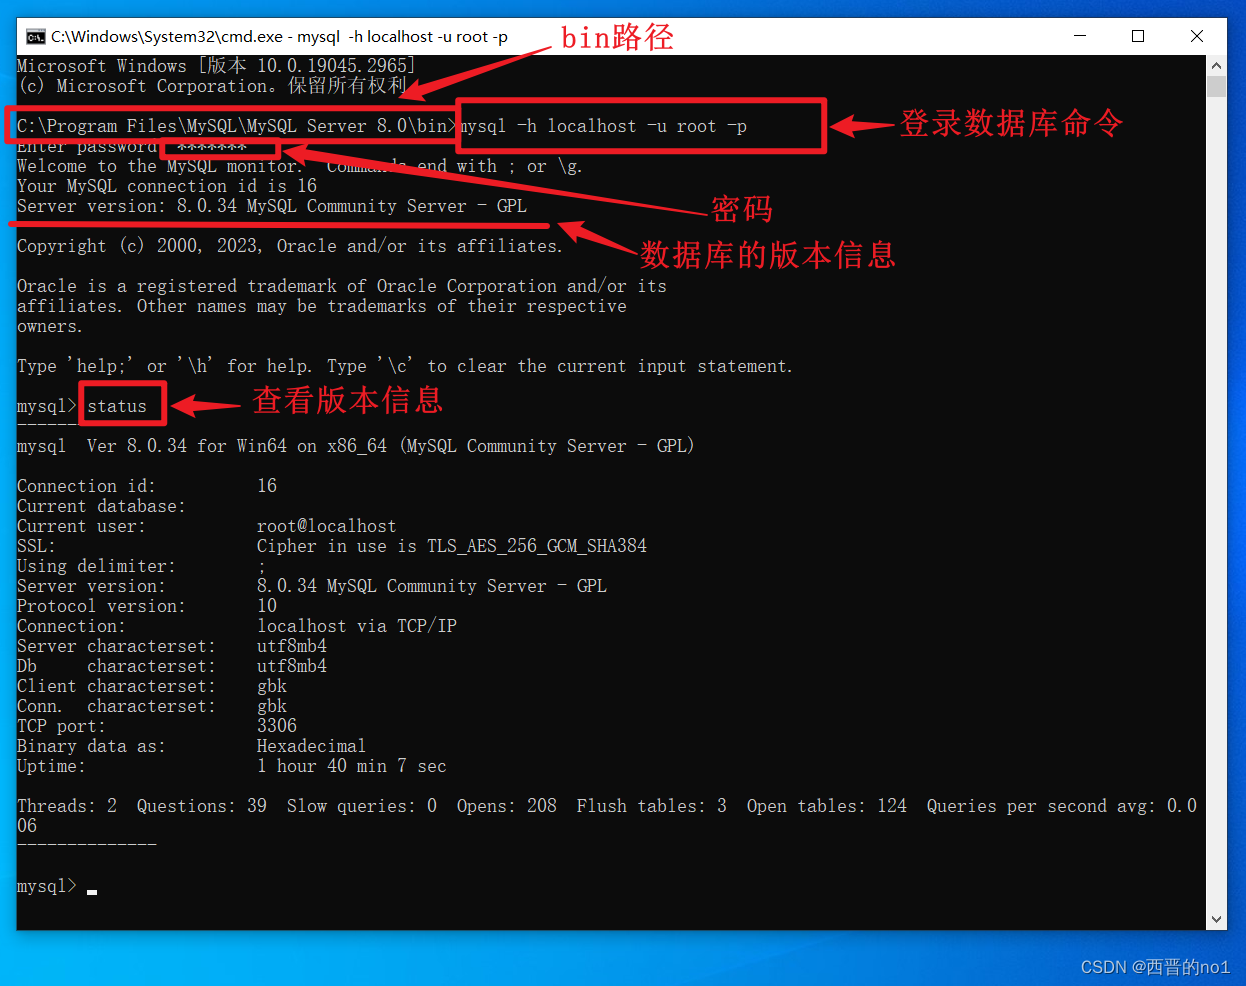Click the 'Questions: 39' statistic
This screenshot has width=1246, height=986.
[202, 806]
